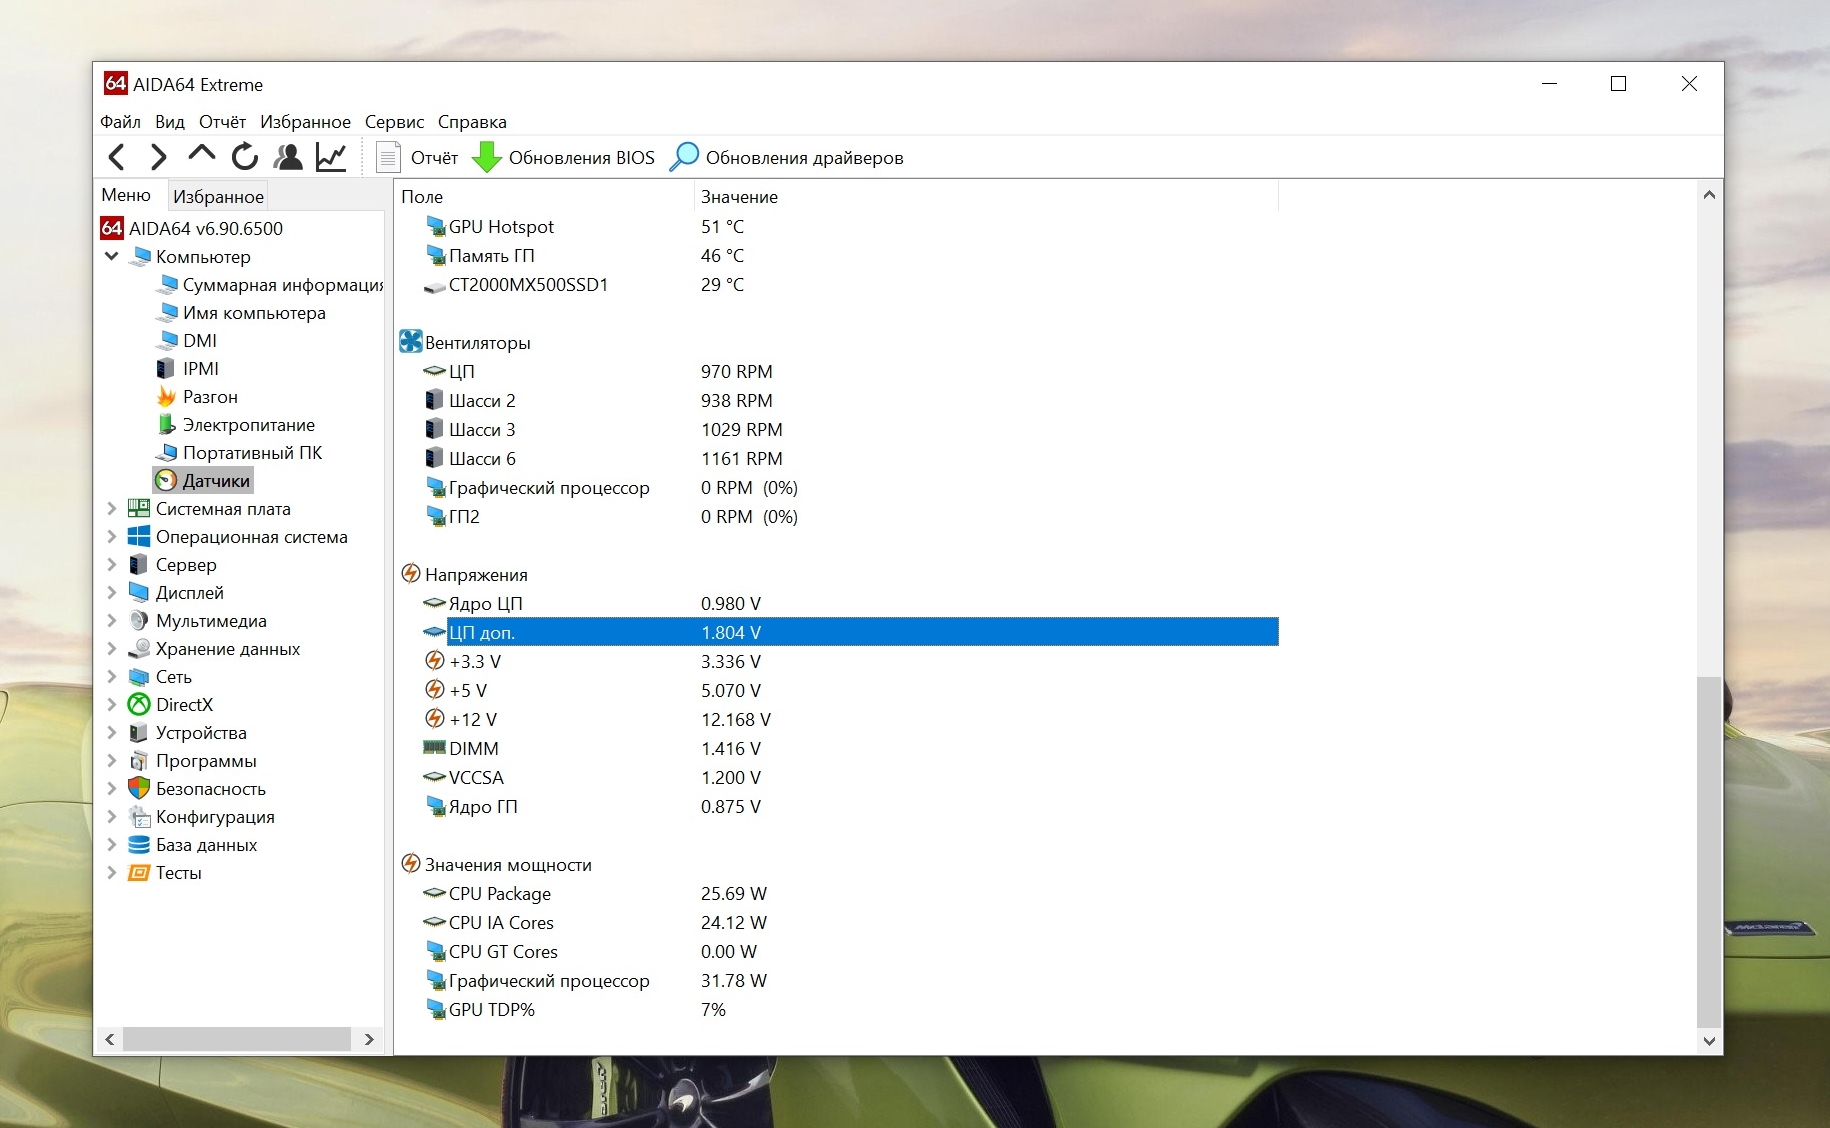Image resolution: width=1830 pixels, height=1128 pixels.
Task: Click the Шасси 6 fan icon
Action: pos(434,458)
